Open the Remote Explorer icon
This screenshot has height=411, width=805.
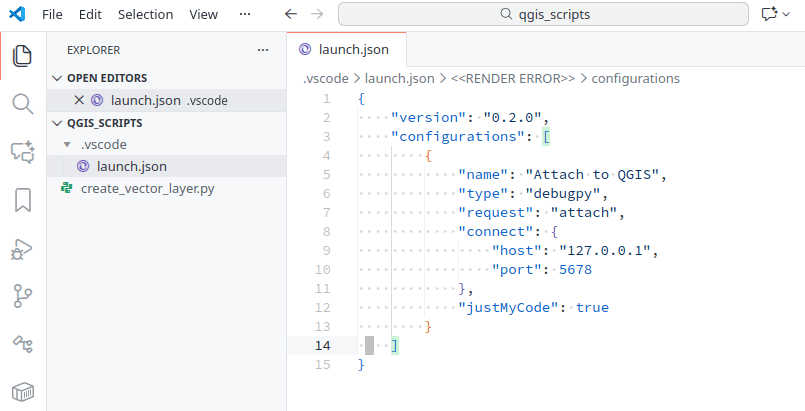click(x=22, y=344)
